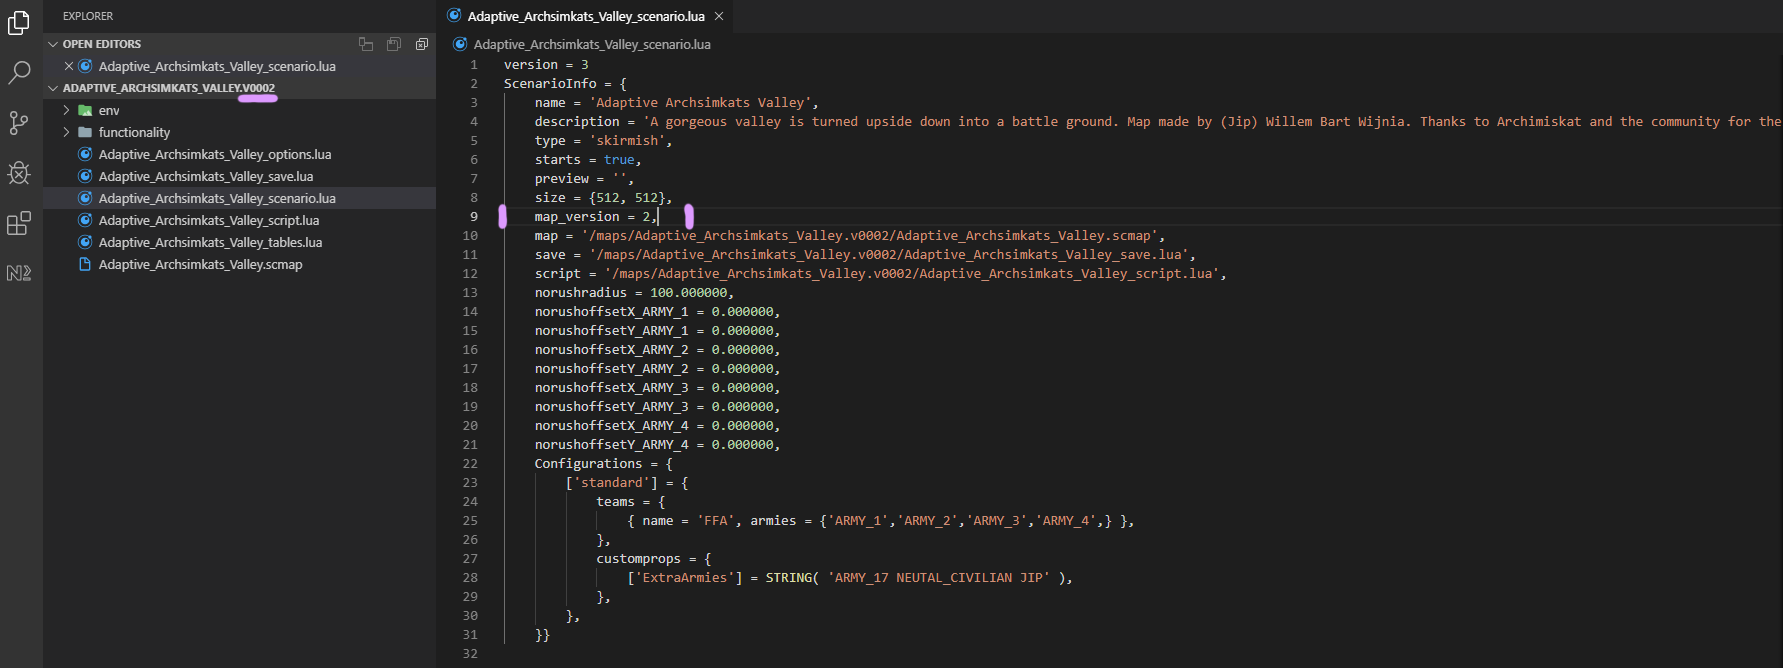Select the Adaptive_Archsimkats_Valley_scenario.lua editor tab

[x=586, y=16]
